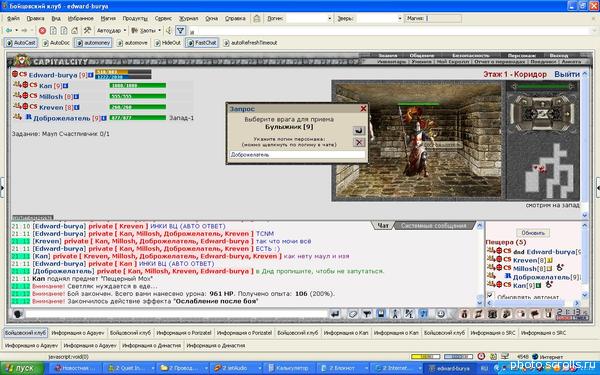Cancel with the X button below confirm in Запрос
This screenshot has width=600, height=375.
(359, 142)
